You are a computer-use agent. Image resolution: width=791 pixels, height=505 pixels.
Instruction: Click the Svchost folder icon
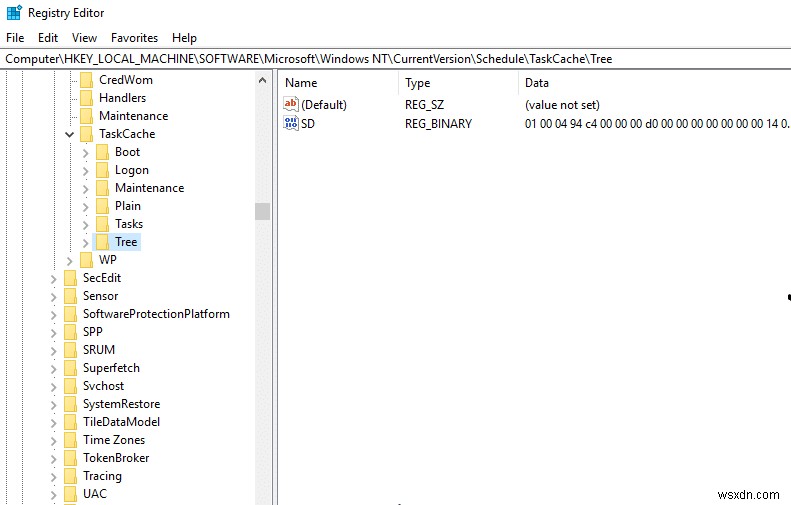(x=71, y=386)
